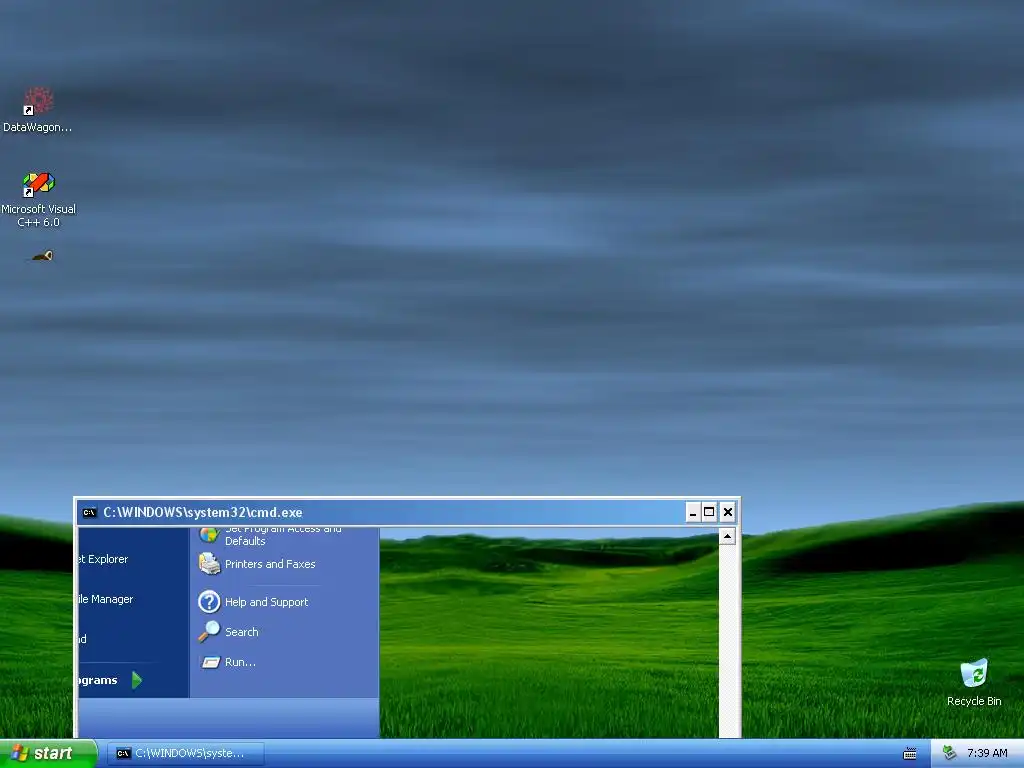Open Set Program Access and Defaults
The height and width of the screenshot is (768, 1024).
270,536
